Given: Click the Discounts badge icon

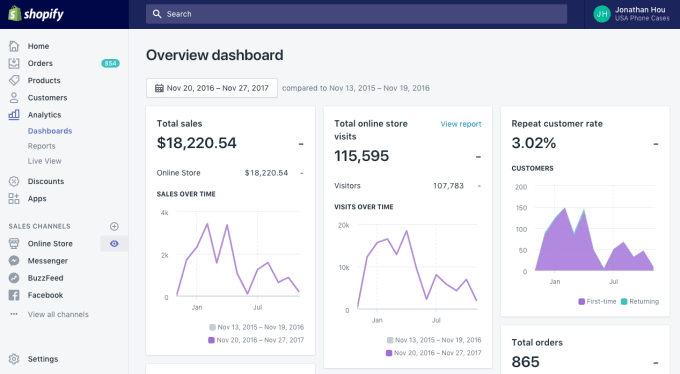Looking at the screenshot, I should coord(14,181).
